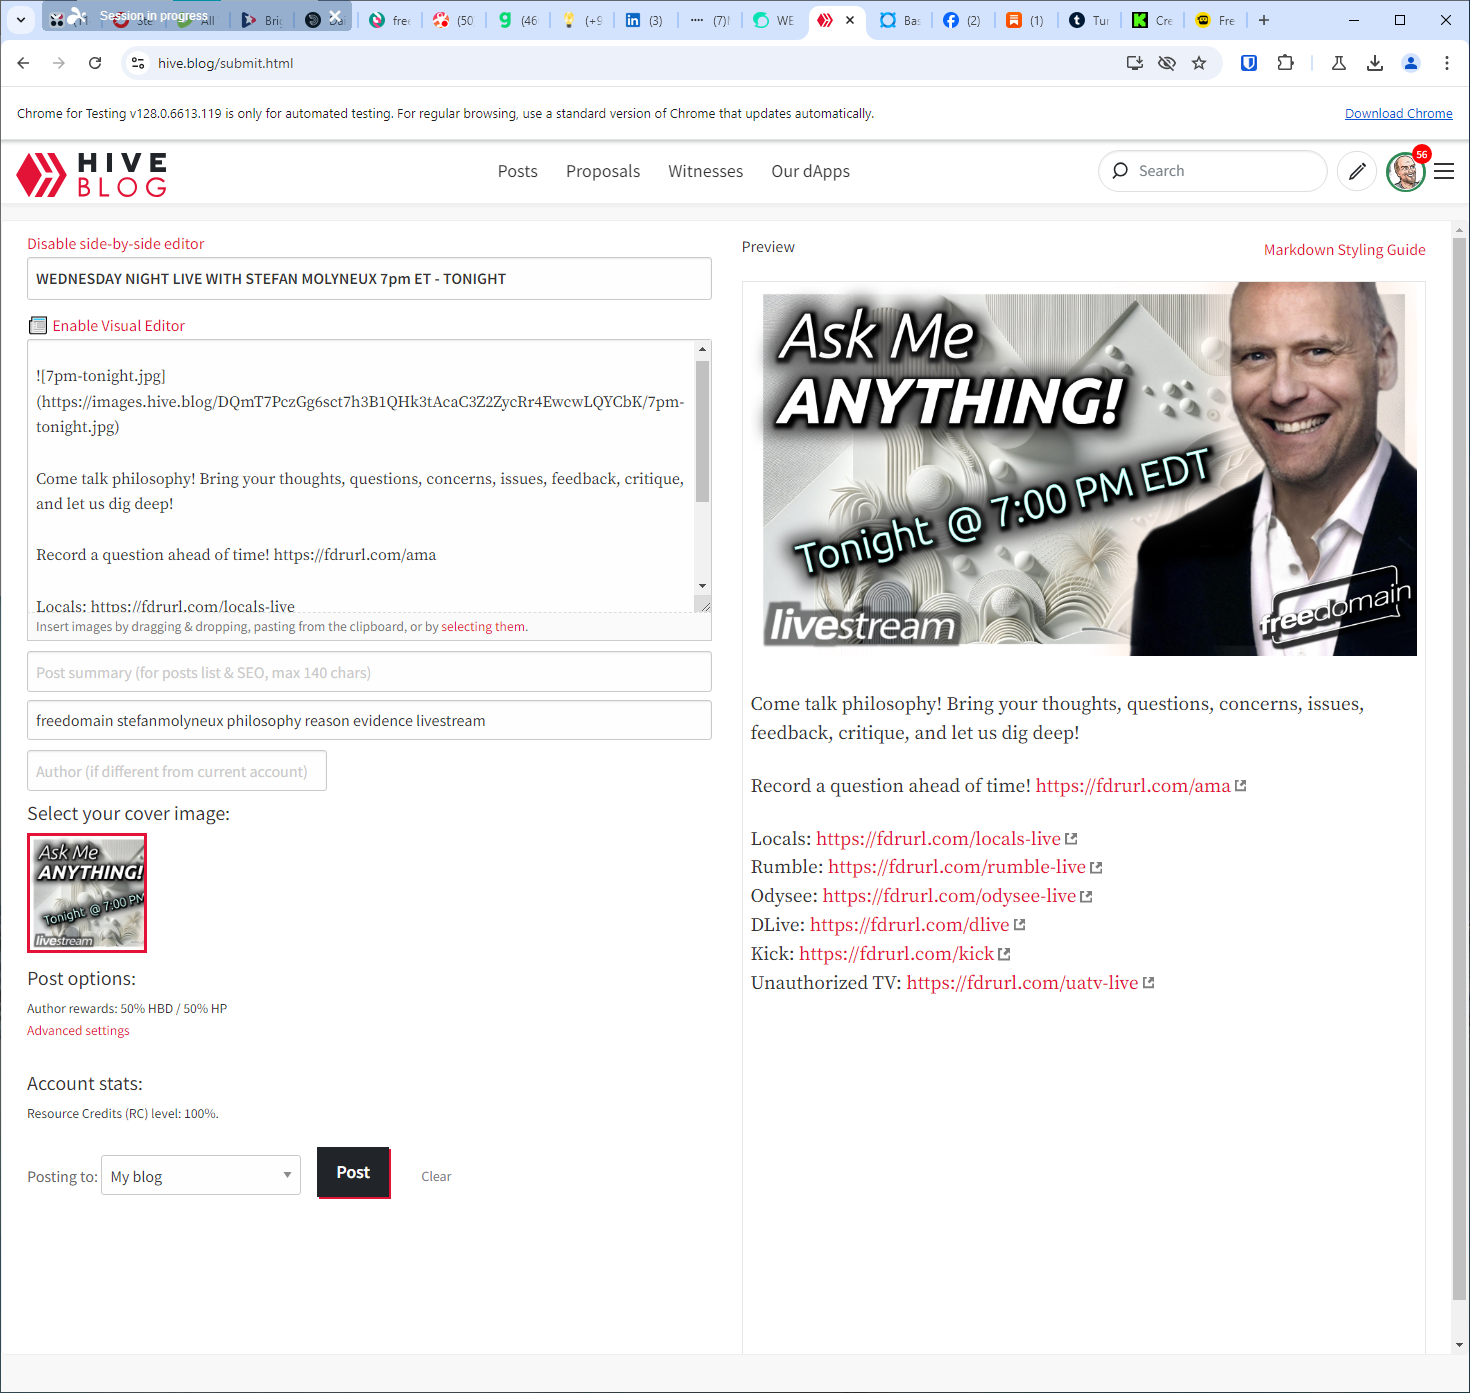Click the page vertical scrollbar

click(x=1459, y=768)
